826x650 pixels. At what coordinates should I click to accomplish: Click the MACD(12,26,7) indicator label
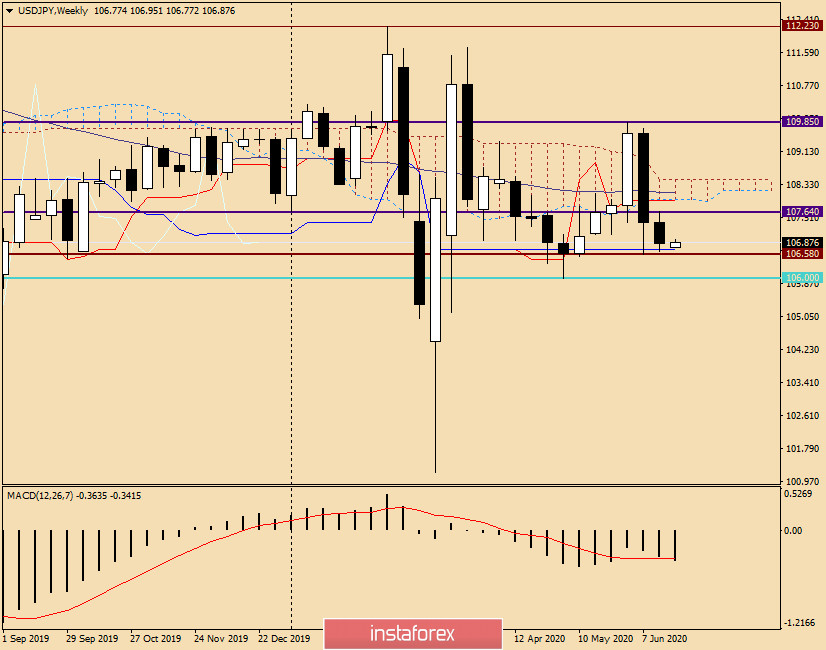pos(42,495)
